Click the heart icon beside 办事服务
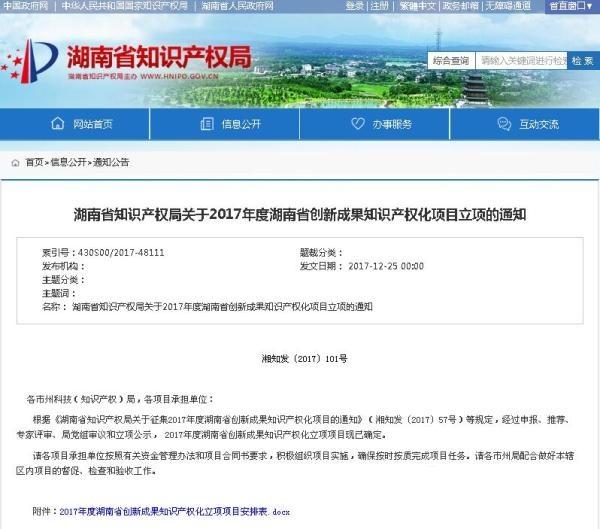Viewport: 600px width, 529px height. [x=358, y=124]
